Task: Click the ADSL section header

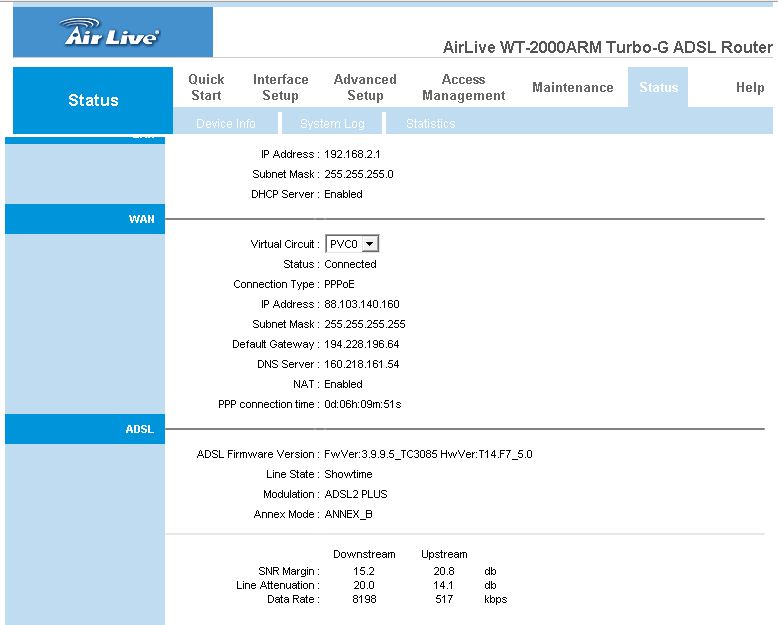Action: pos(85,429)
